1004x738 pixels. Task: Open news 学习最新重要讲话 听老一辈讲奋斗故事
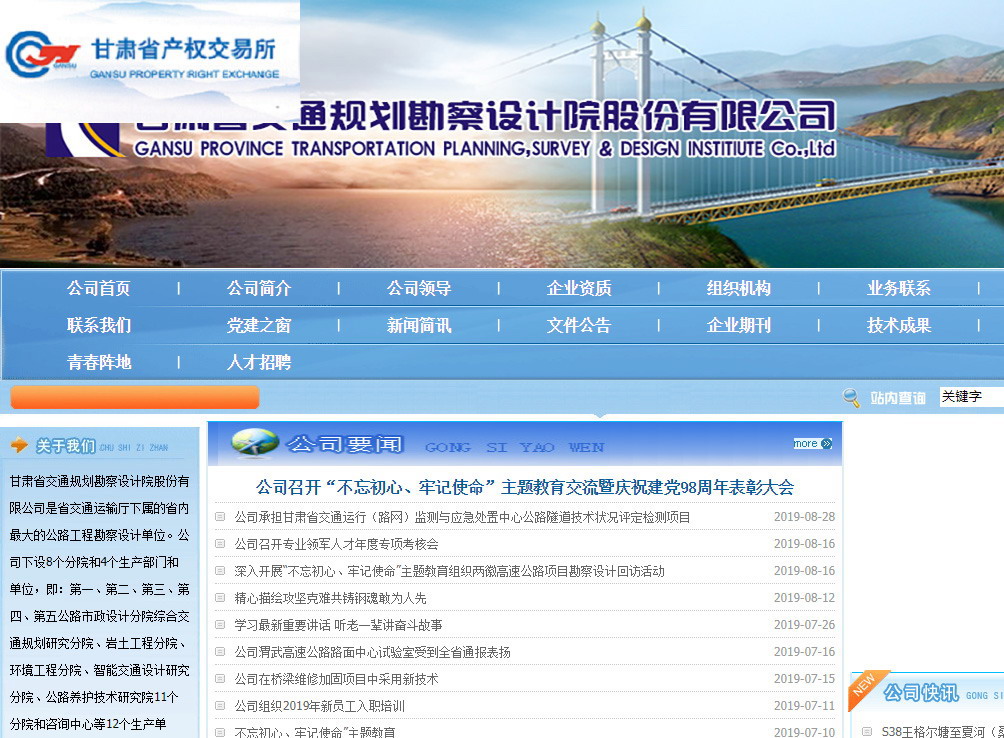point(338,625)
